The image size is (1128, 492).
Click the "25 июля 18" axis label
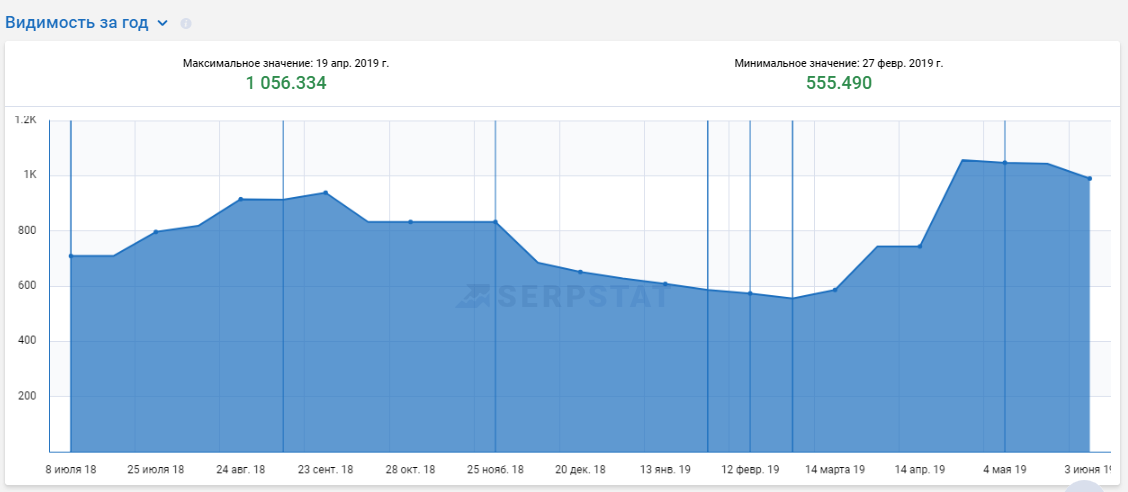pos(155,470)
